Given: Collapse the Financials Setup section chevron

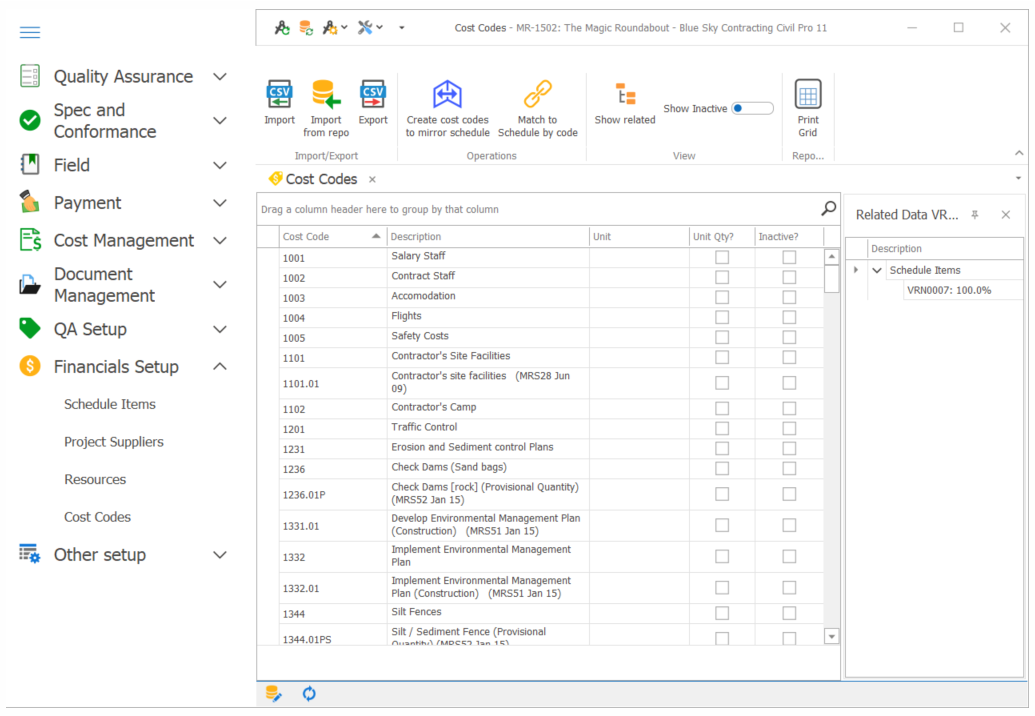Looking at the screenshot, I should [220, 366].
